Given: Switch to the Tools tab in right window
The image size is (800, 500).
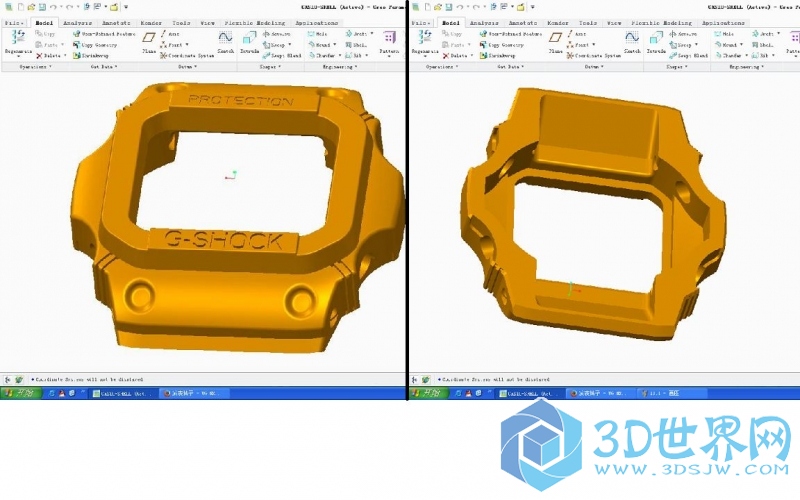Looking at the screenshot, I should 588,23.
